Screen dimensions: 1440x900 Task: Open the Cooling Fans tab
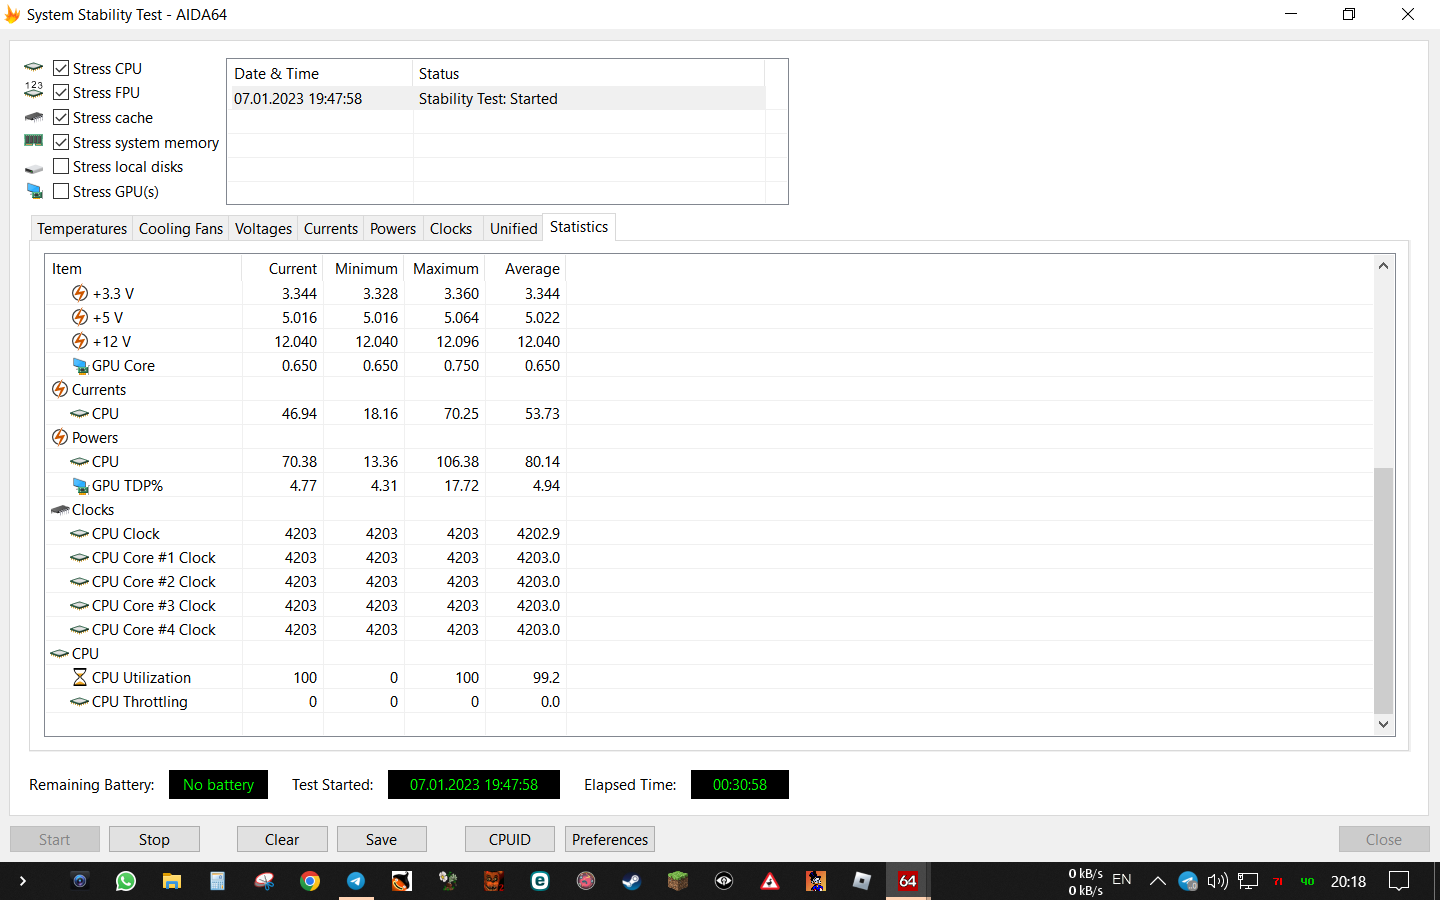click(x=181, y=229)
